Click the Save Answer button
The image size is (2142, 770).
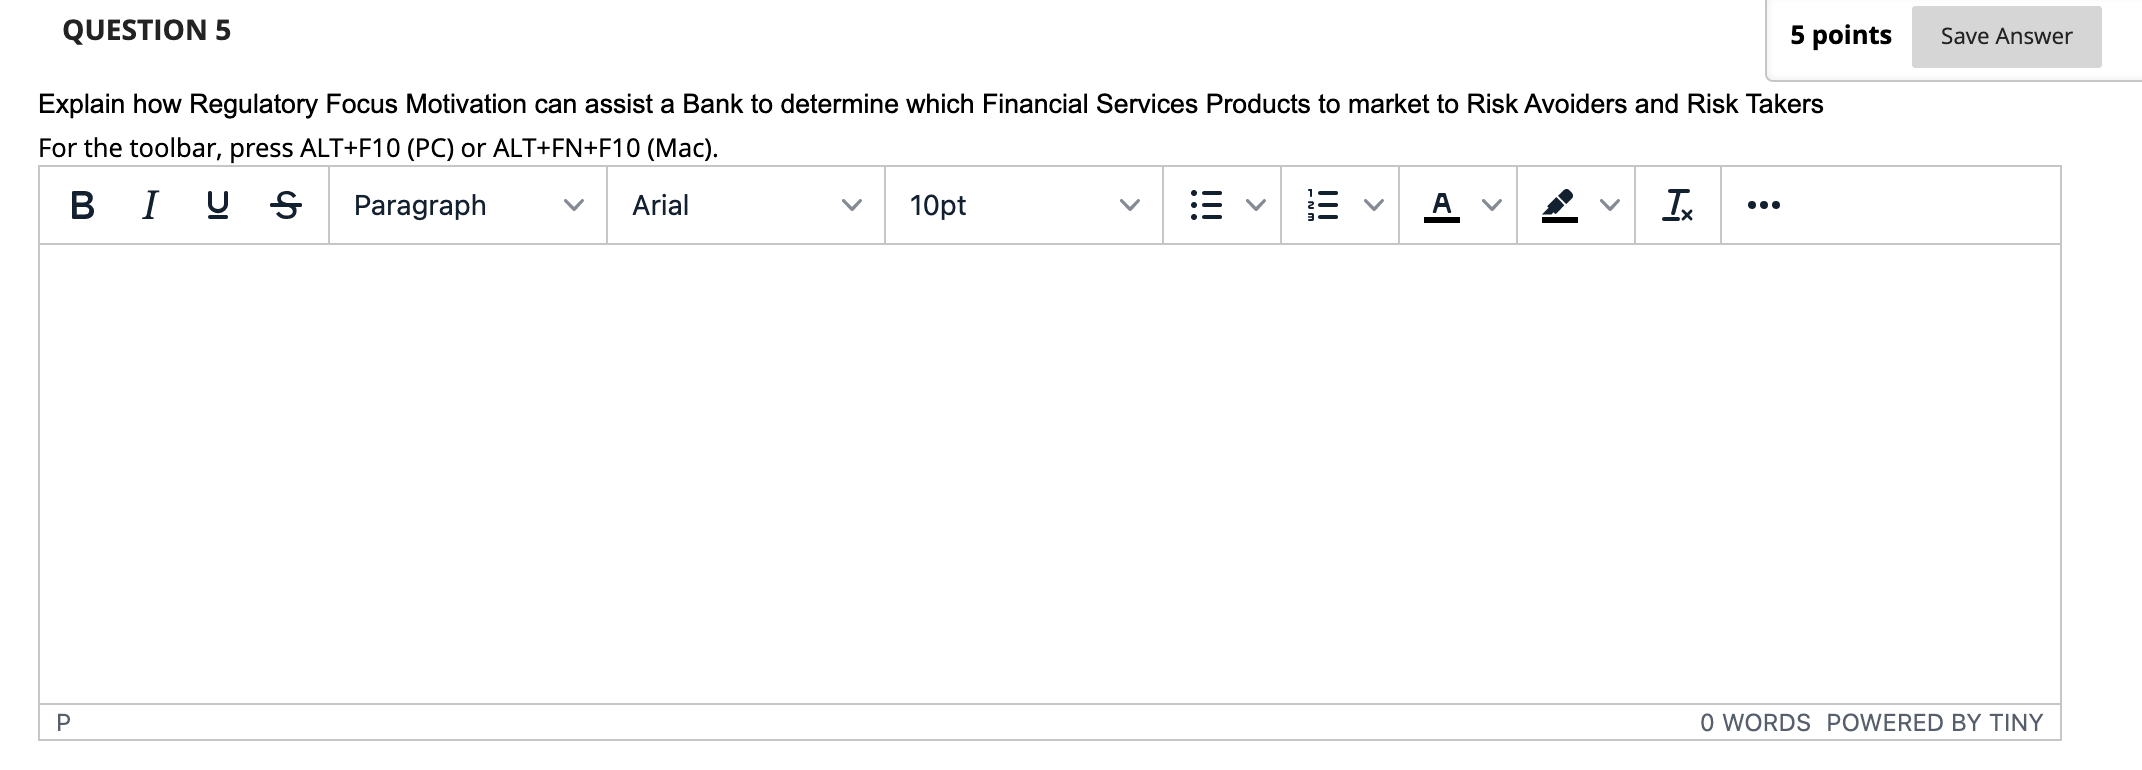click(x=2006, y=37)
